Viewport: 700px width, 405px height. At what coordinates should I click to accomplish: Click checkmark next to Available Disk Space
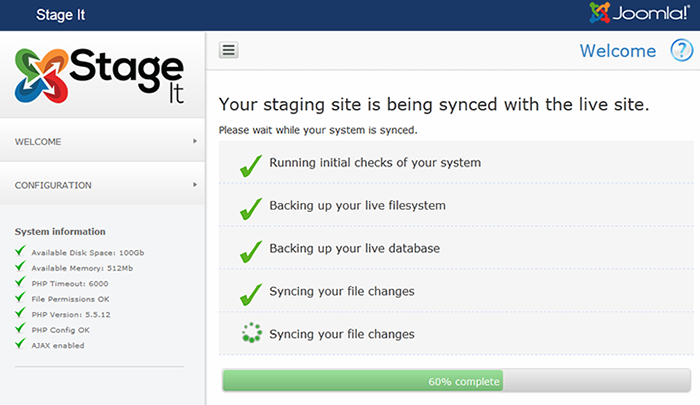point(20,250)
